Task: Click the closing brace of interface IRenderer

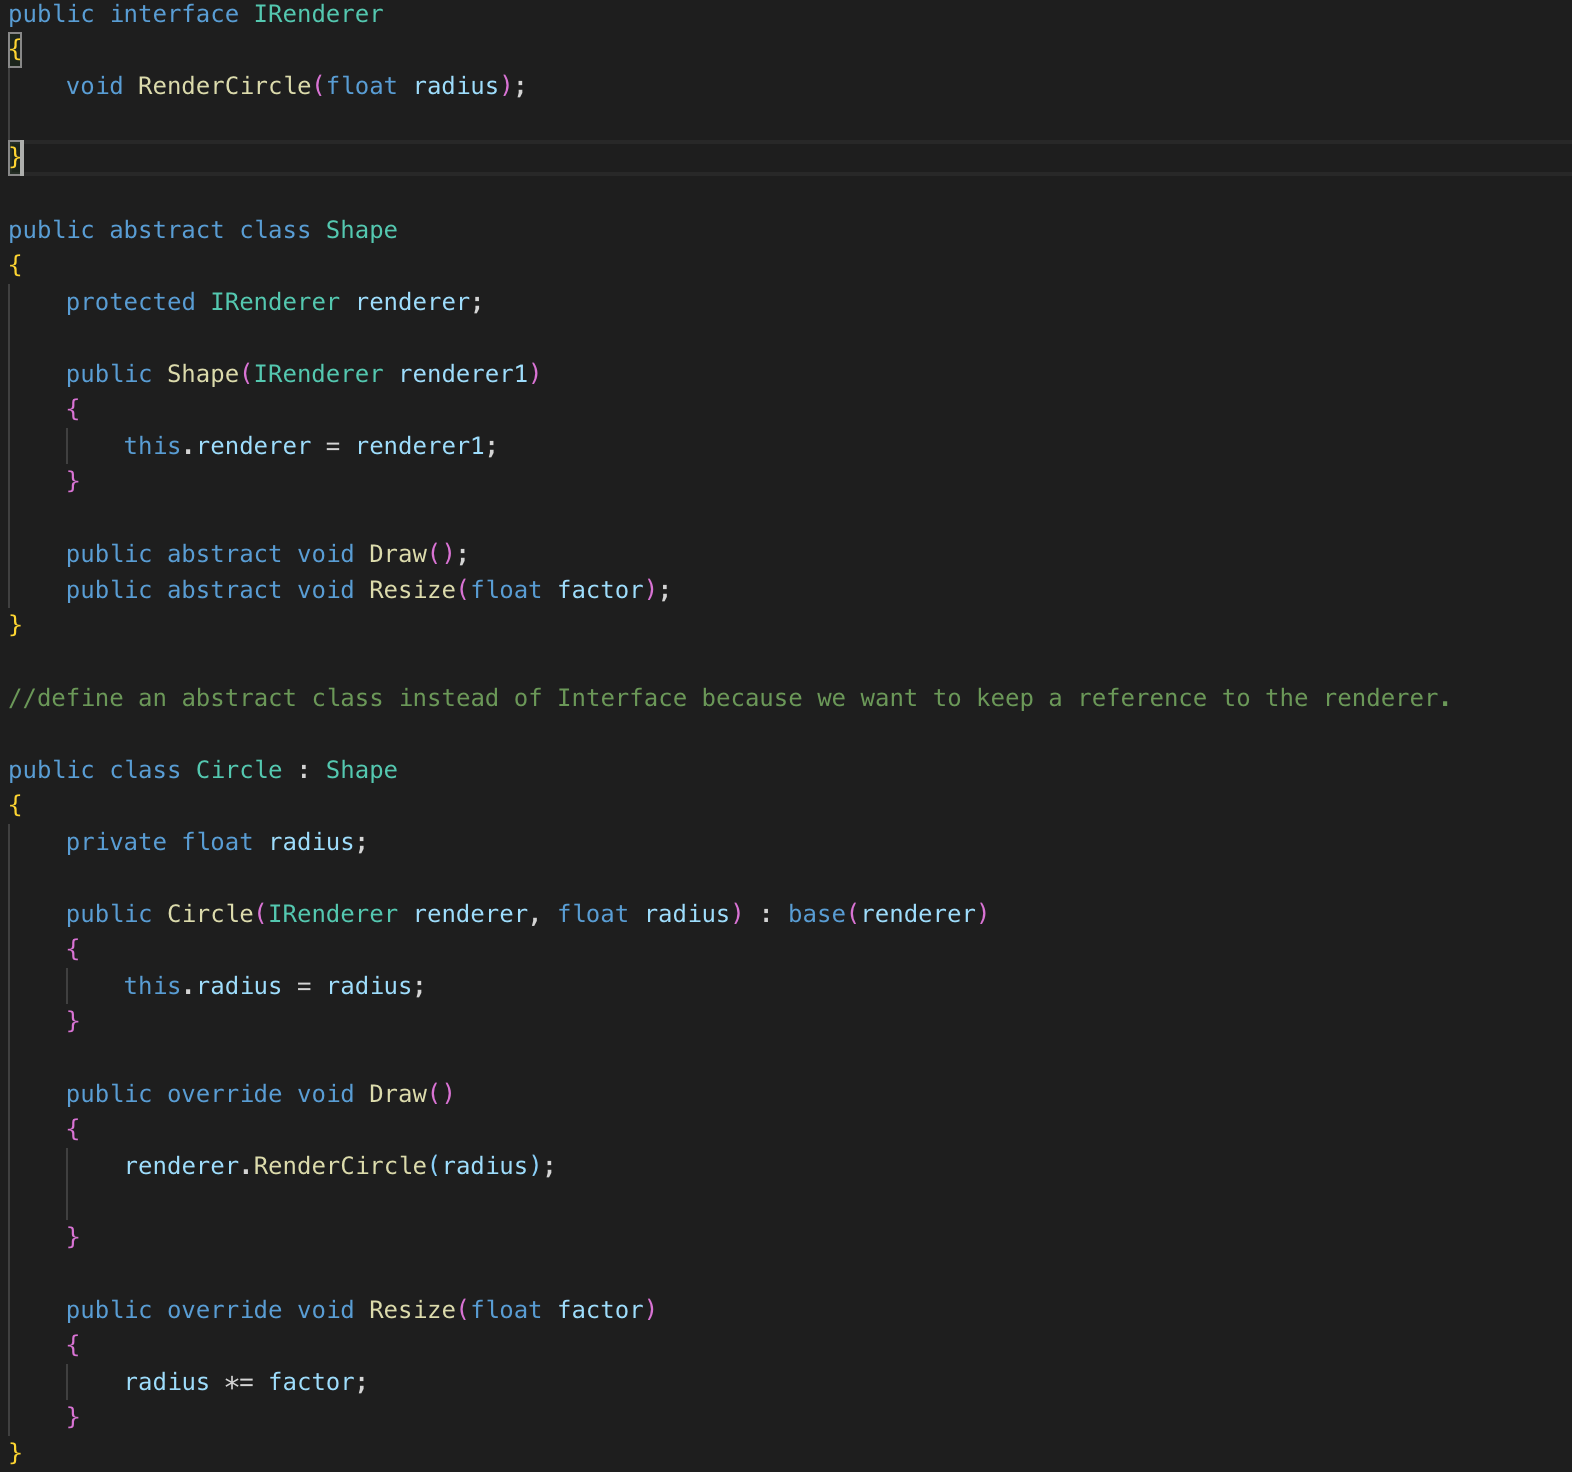Action: [15, 158]
